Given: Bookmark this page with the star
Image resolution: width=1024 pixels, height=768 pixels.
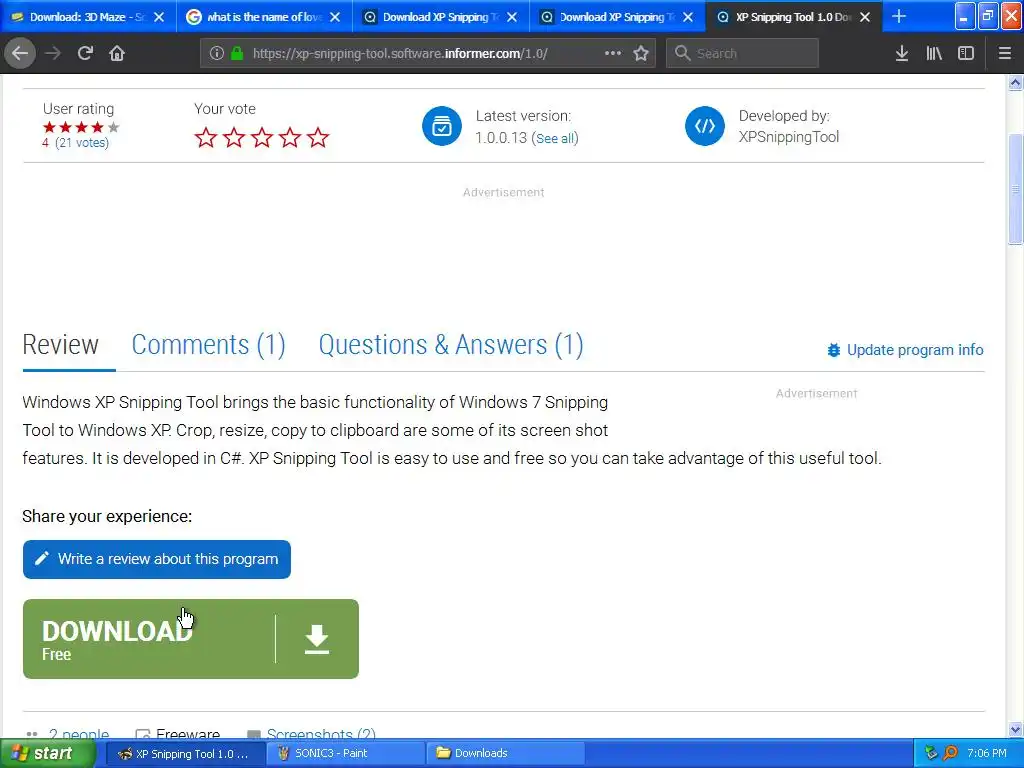Looking at the screenshot, I should 641,53.
